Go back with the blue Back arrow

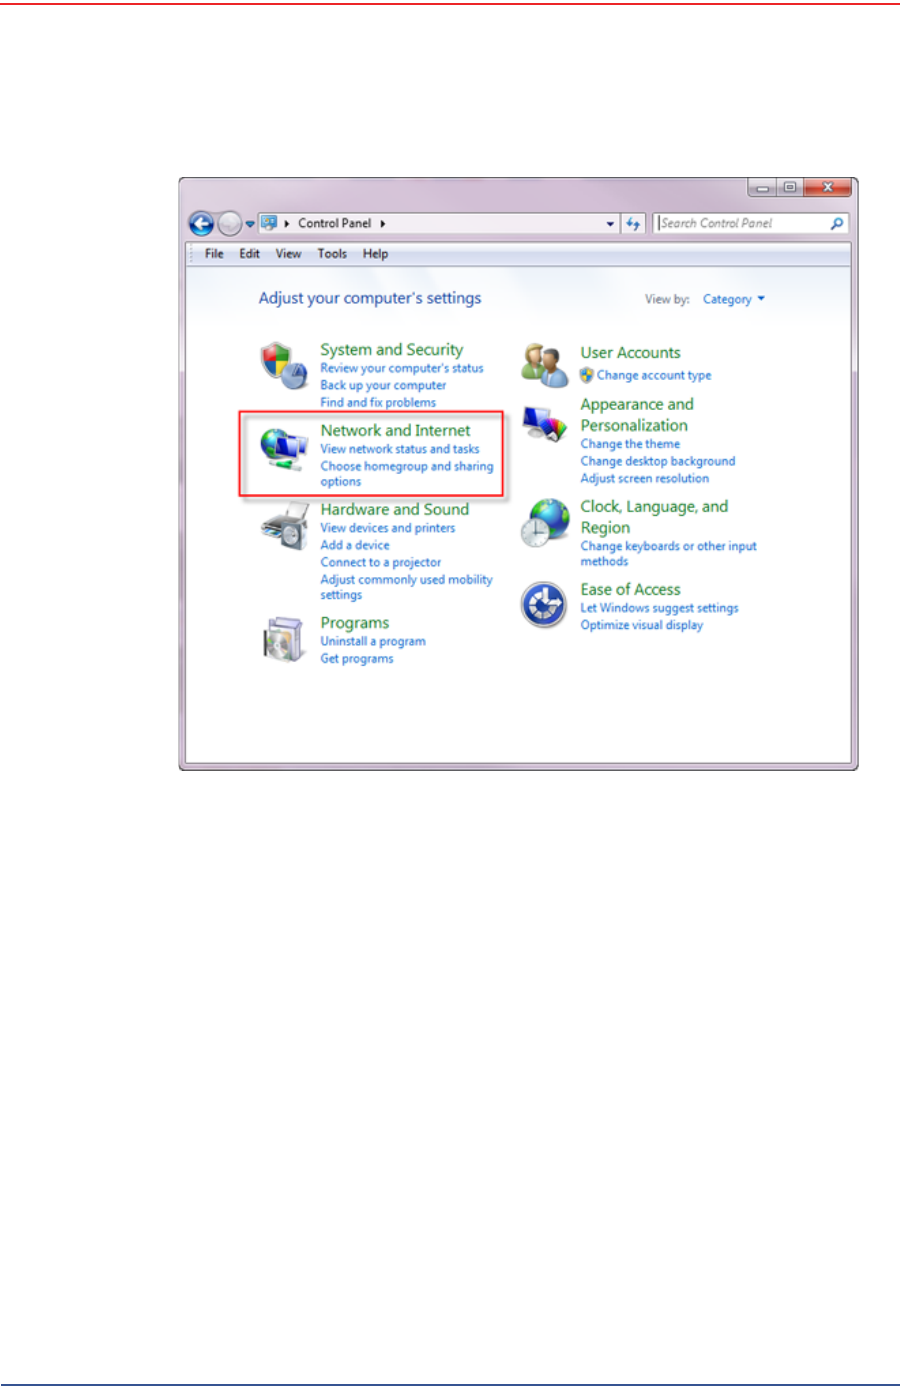pyautogui.click(x=201, y=223)
